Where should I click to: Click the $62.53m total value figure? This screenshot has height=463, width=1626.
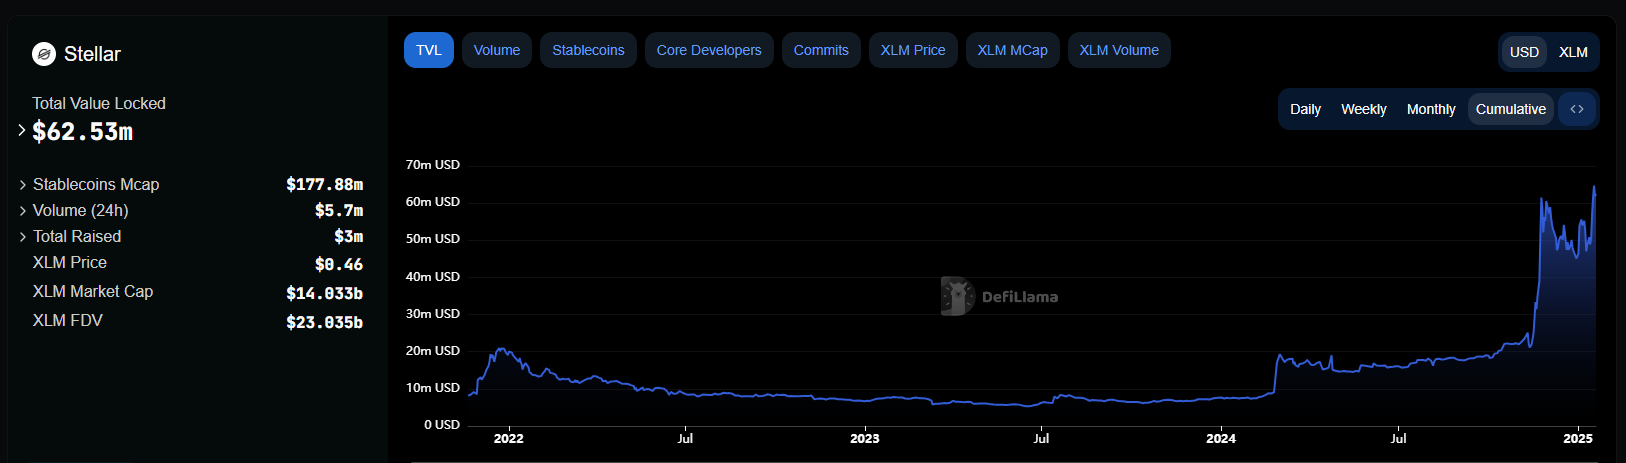tap(82, 131)
